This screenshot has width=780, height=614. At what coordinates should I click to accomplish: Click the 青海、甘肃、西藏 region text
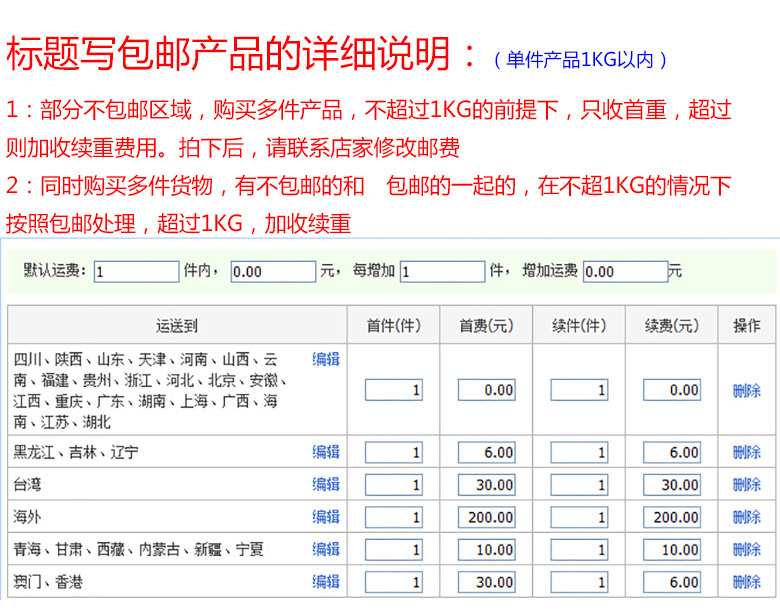click(138, 549)
